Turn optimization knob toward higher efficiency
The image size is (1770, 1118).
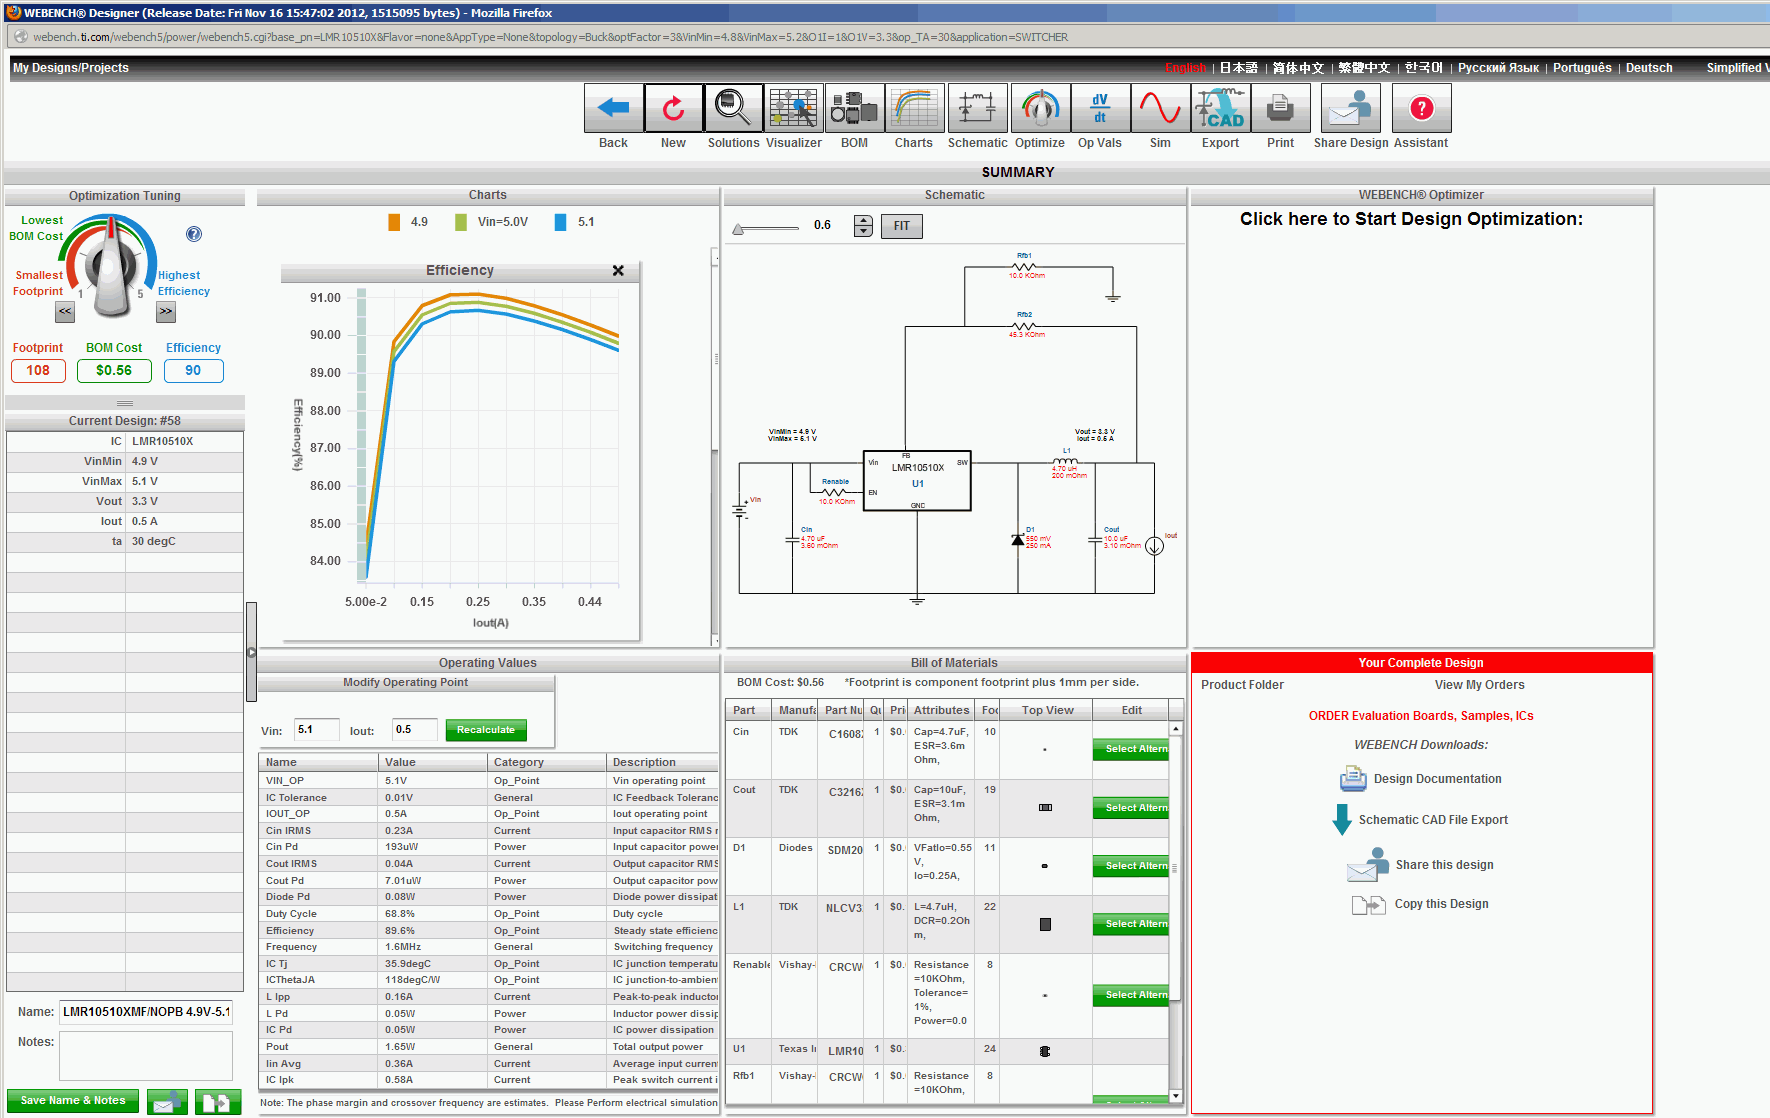pyautogui.click(x=166, y=312)
